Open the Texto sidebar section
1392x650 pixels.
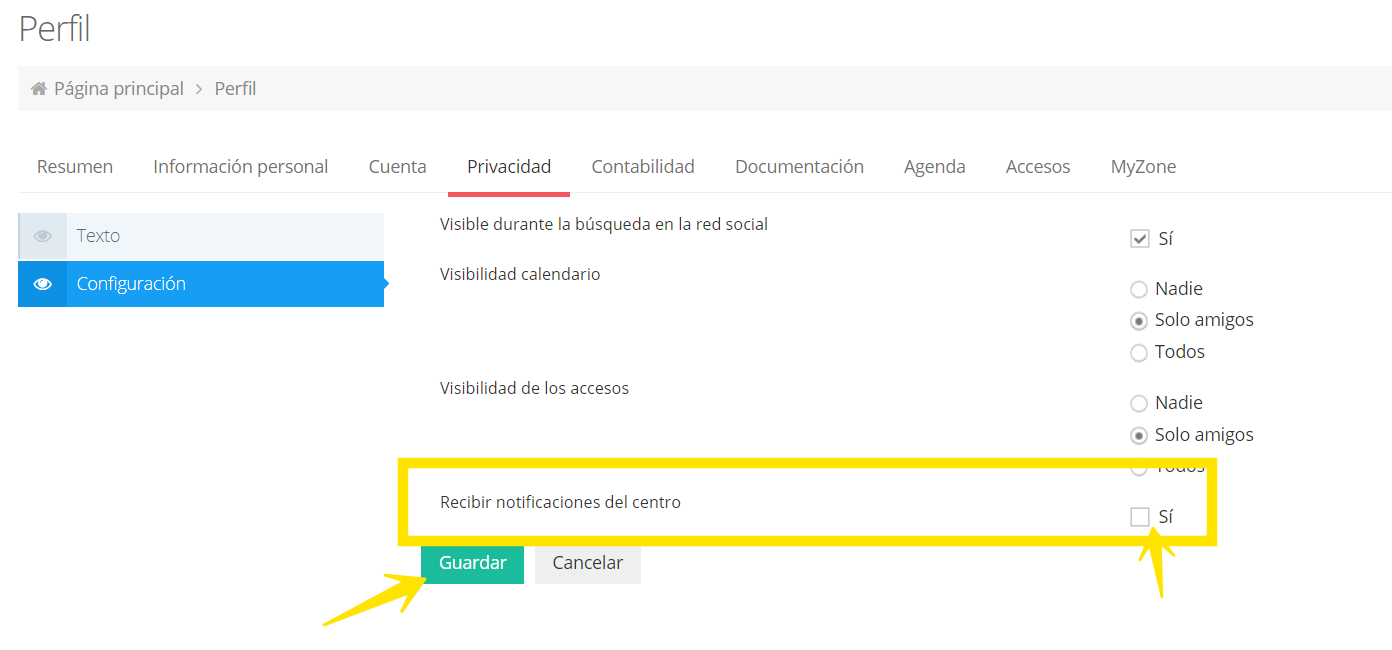[x=201, y=236]
